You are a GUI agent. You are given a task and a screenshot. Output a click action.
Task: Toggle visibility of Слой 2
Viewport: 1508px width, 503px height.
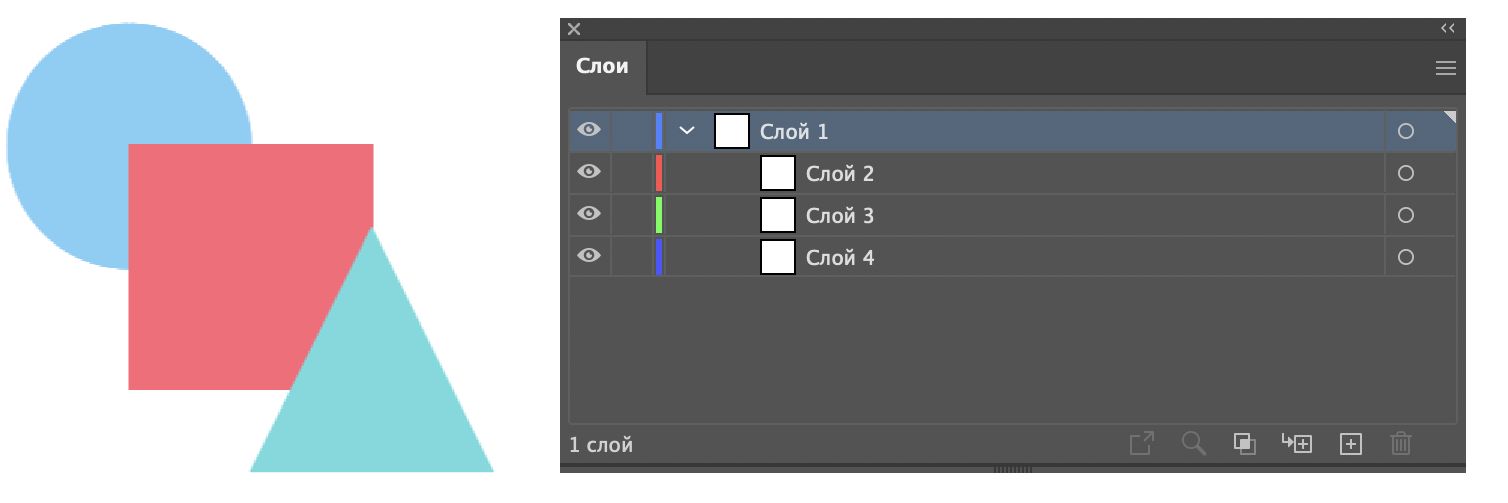[x=590, y=172]
